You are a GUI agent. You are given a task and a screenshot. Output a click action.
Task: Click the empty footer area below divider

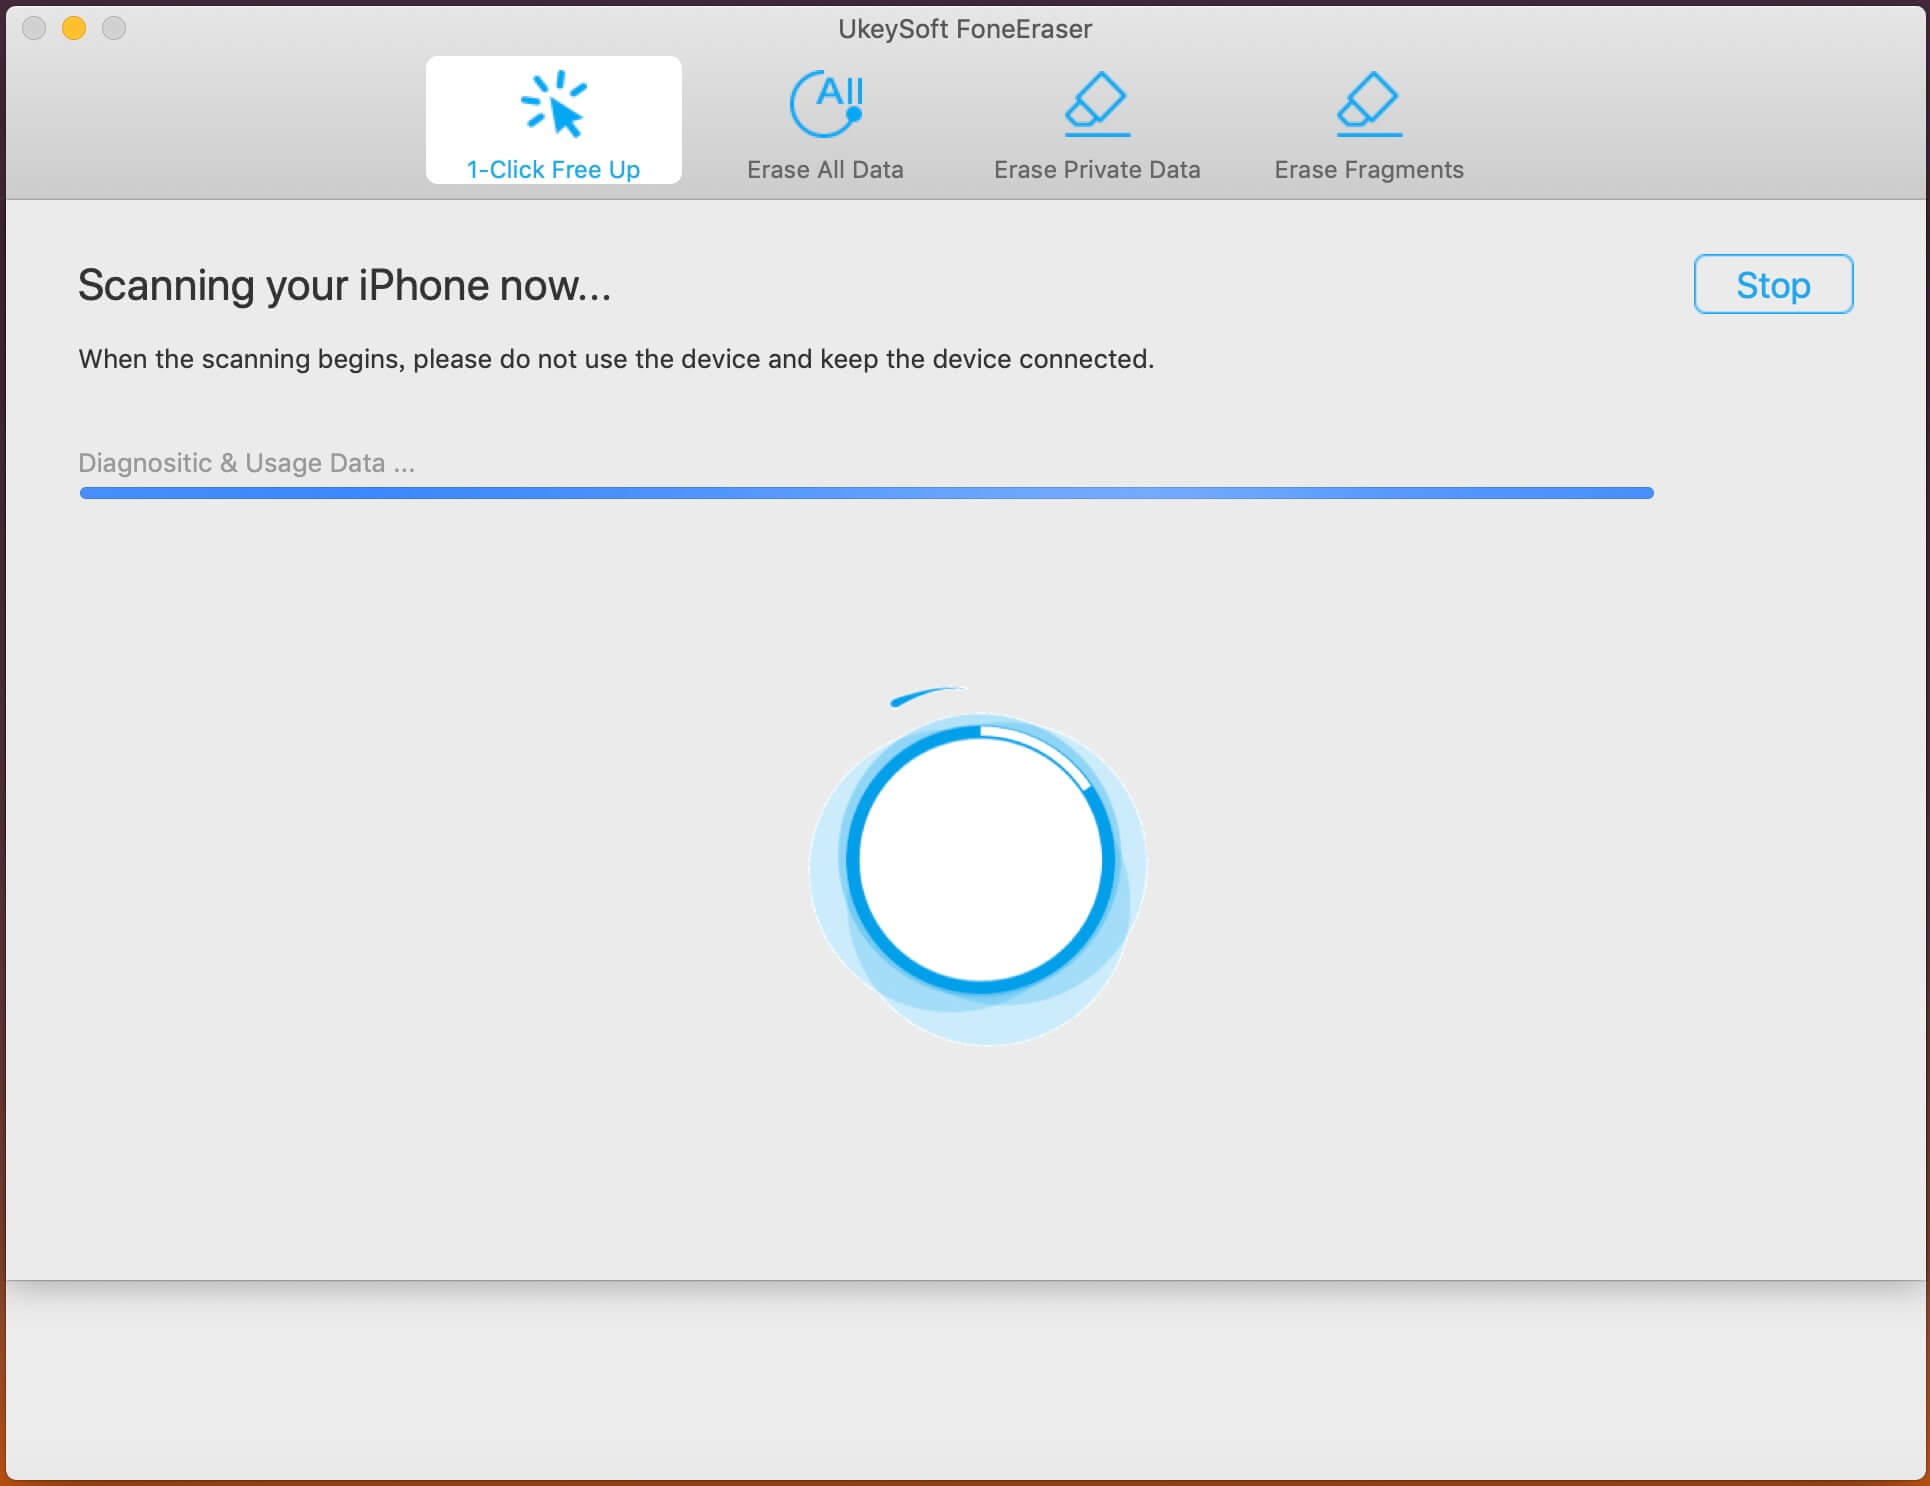965,1380
